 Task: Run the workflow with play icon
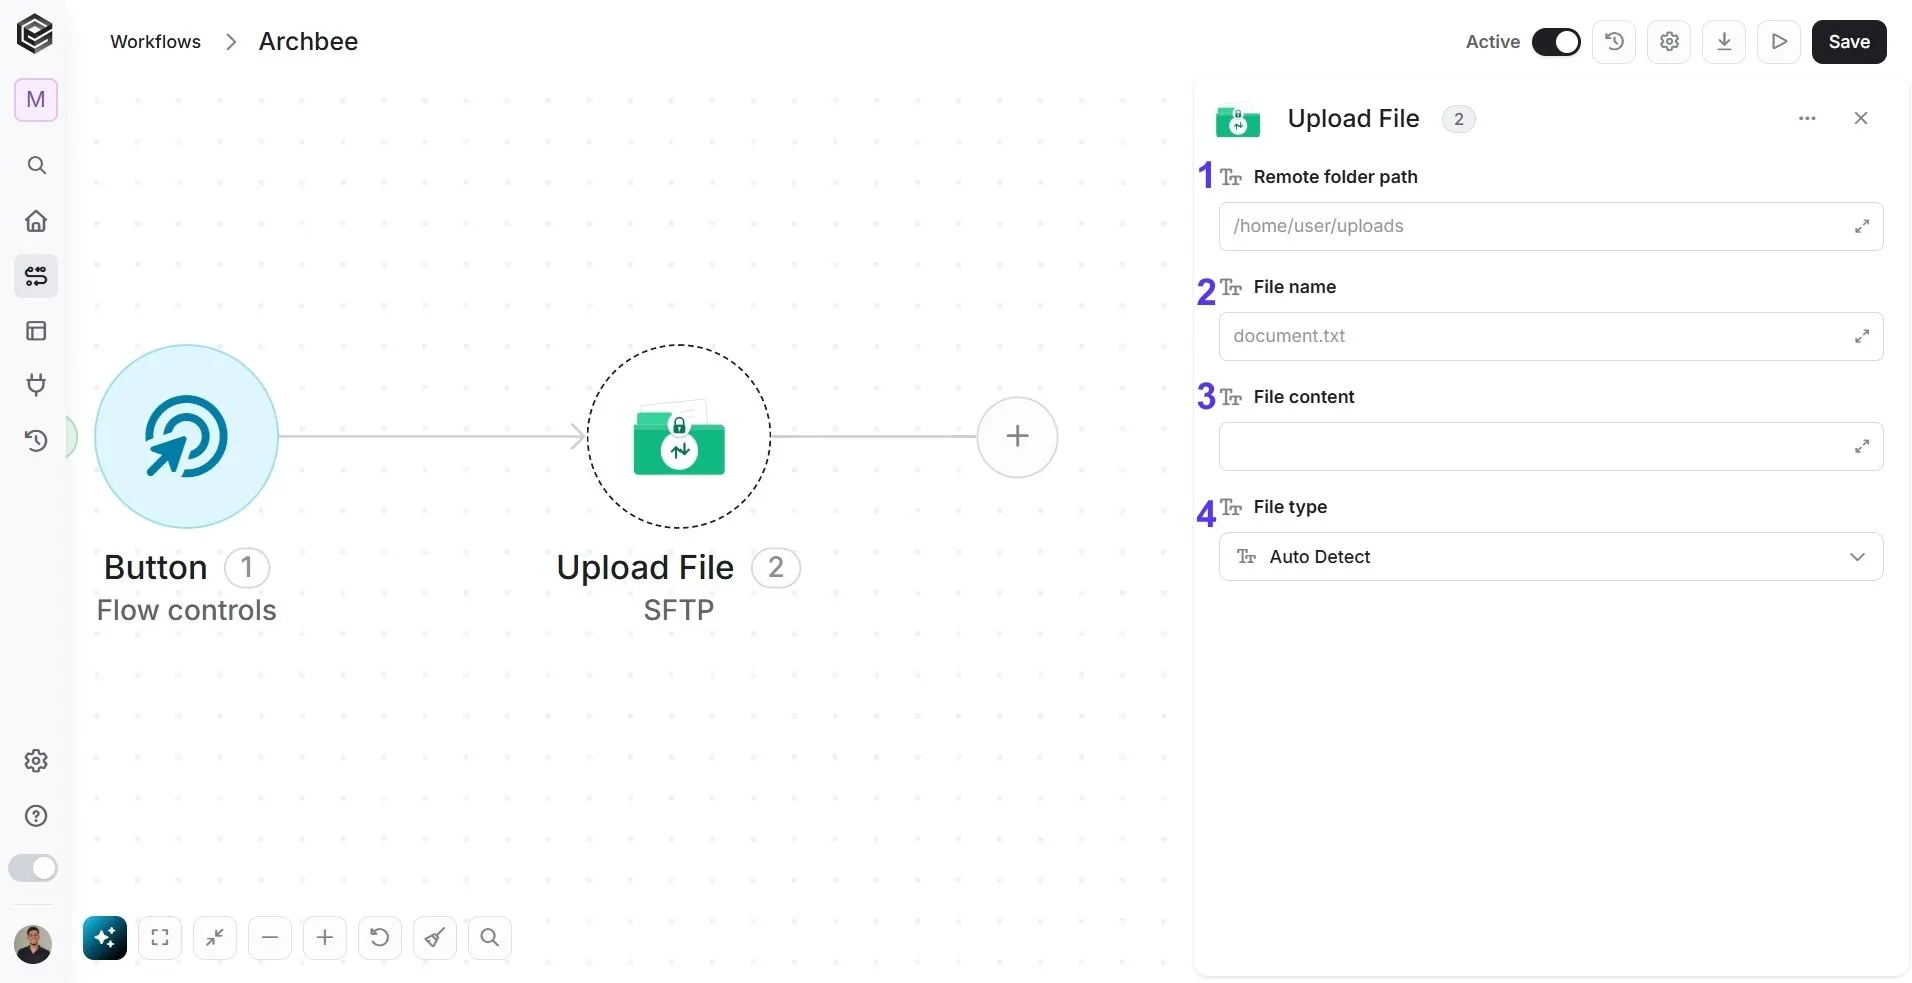point(1779,42)
